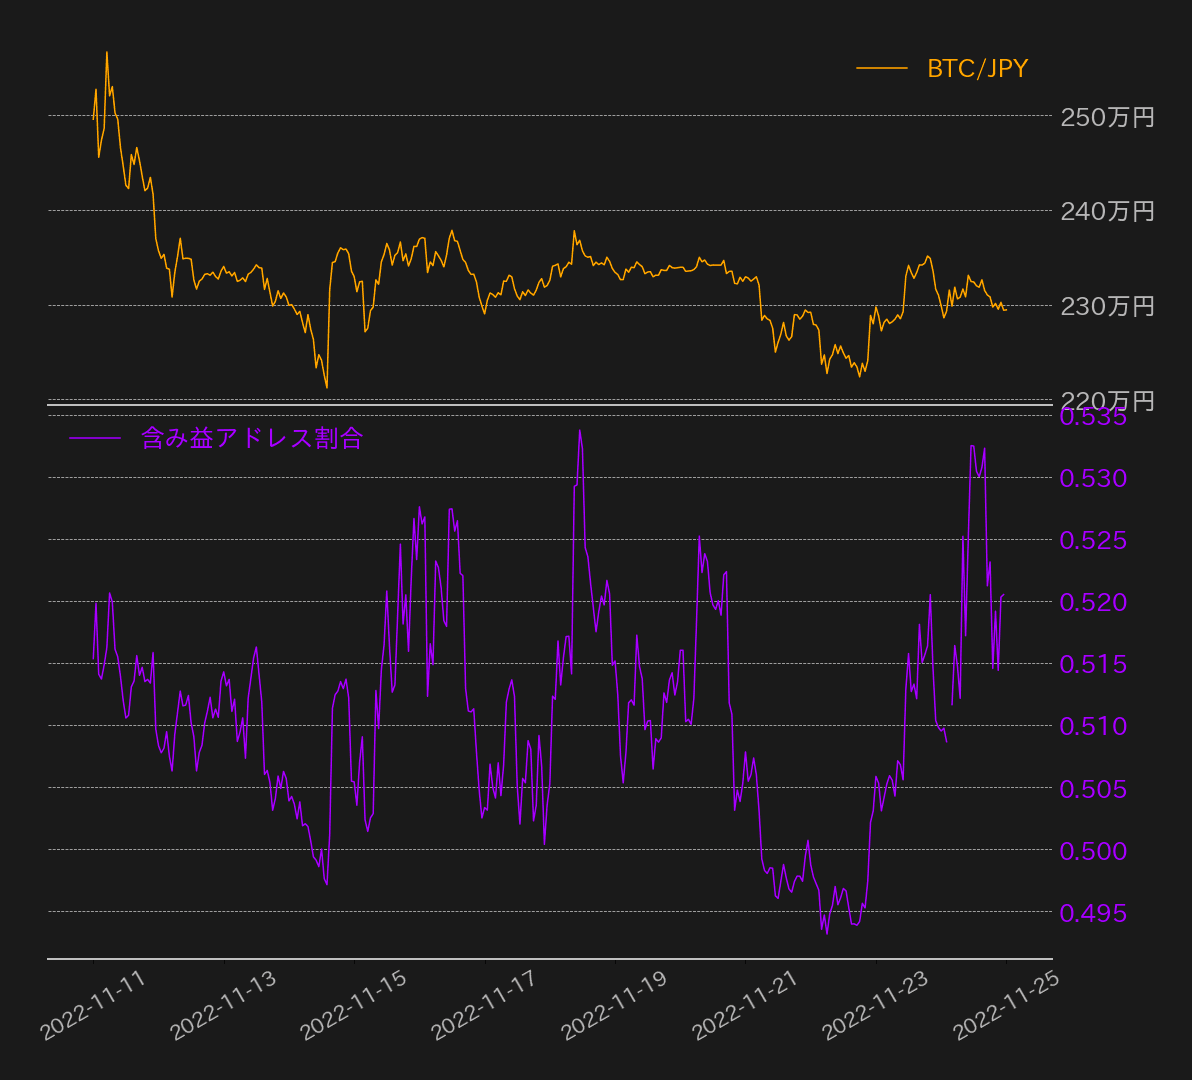Click the 0.530 ratio axis label
The image size is (1192, 1080).
click(x=1093, y=478)
